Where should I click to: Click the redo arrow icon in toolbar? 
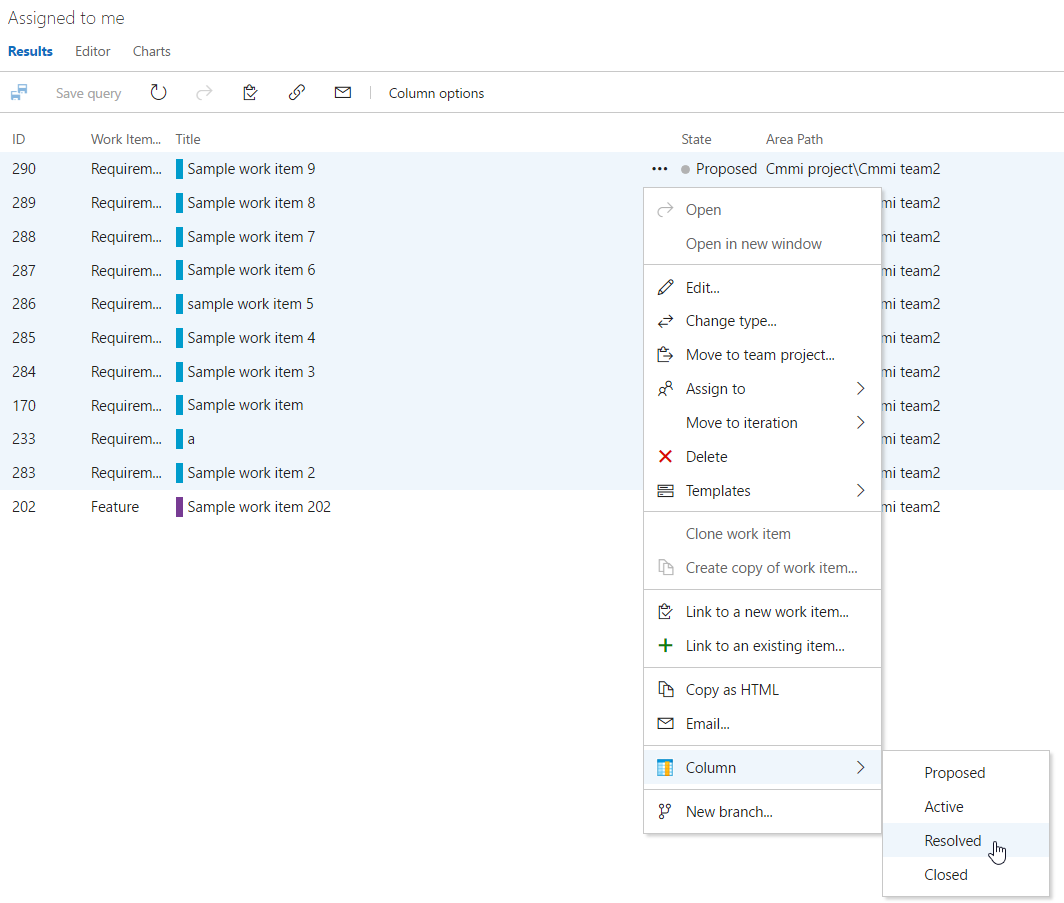pyautogui.click(x=204, y=92)
